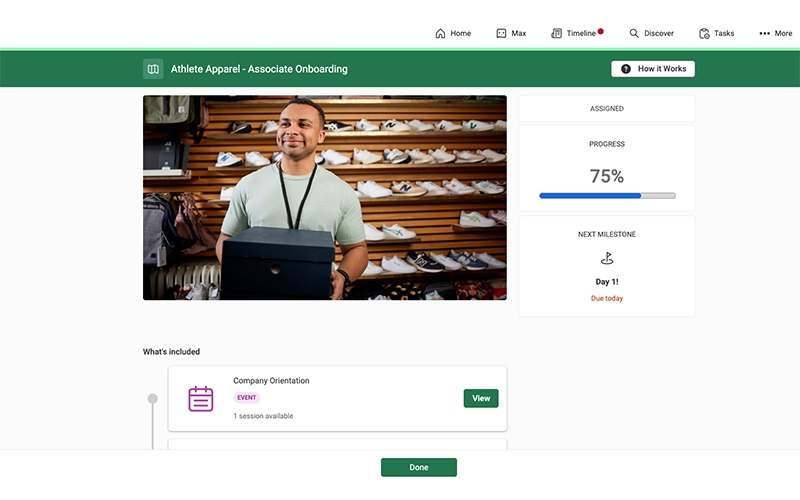The height and width of the screenshot is (500, 800).
Task: Click the map icon beside Athlete Apparel title
Action: point(153,69)
